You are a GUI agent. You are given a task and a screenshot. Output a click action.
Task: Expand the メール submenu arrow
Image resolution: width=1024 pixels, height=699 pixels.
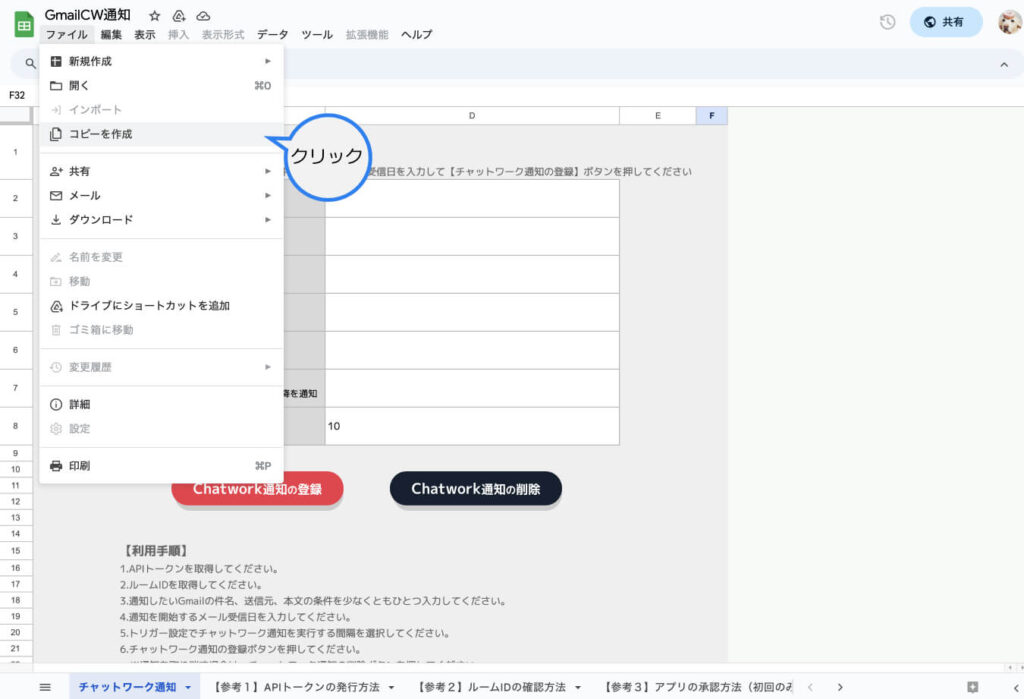[268, 195]
